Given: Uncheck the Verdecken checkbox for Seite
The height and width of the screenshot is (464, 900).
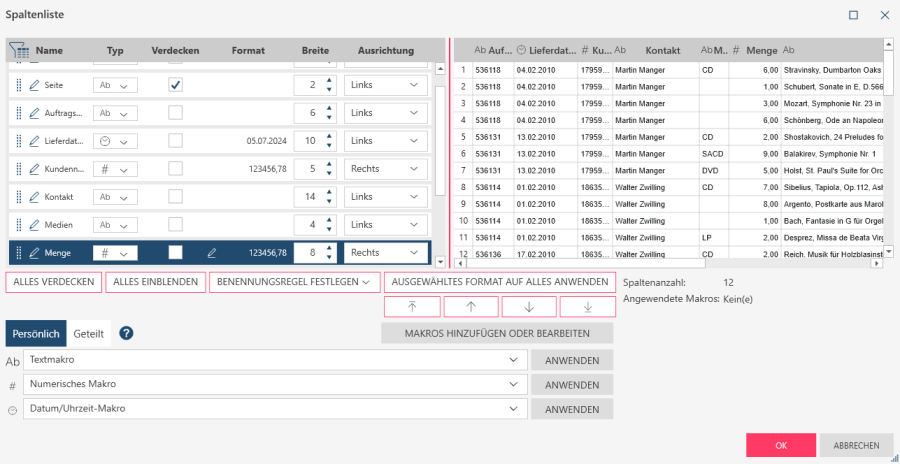Looking at the screenshot, I should [x=175, y=85].
